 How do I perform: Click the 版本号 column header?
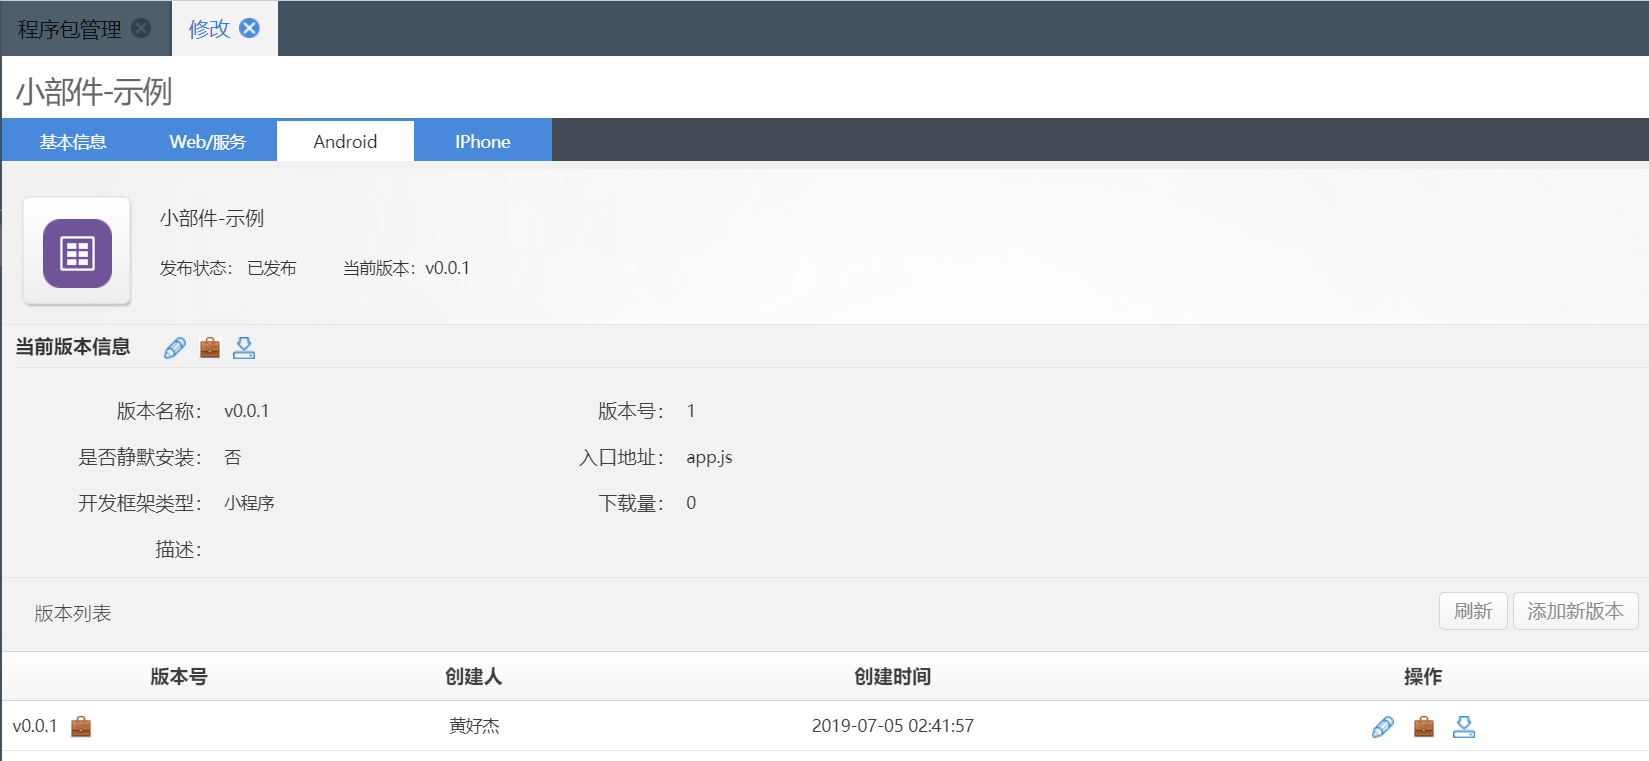click(x=179, y=677)
